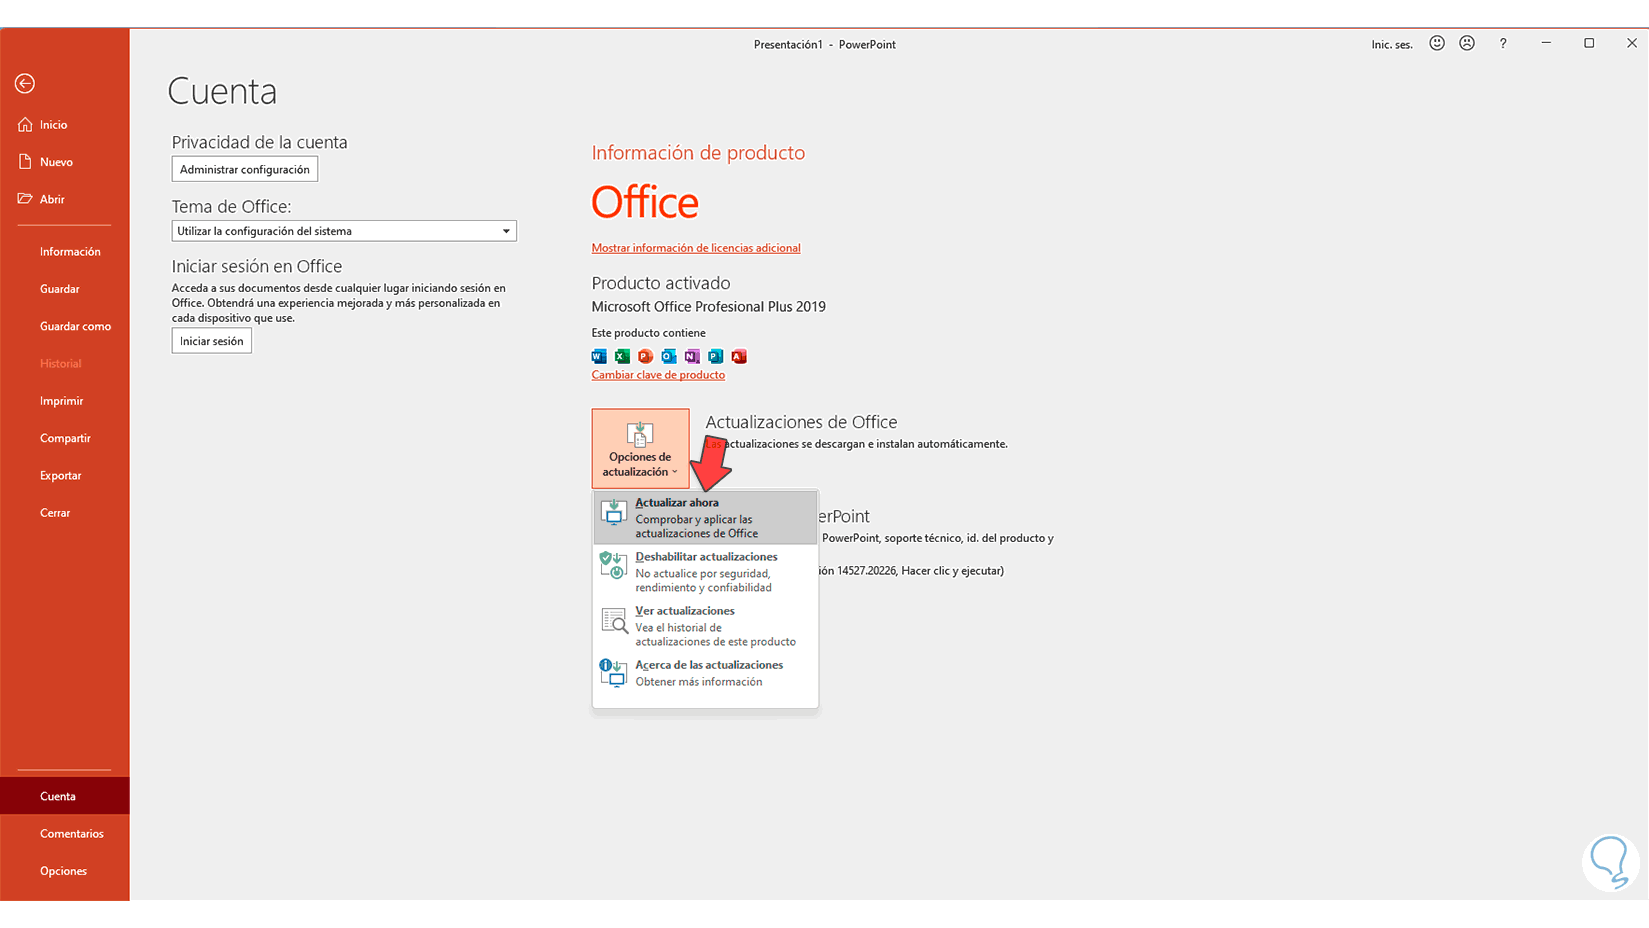
Task: Select Acerca de las actualizaciones entry
Action: coord(705,673)
